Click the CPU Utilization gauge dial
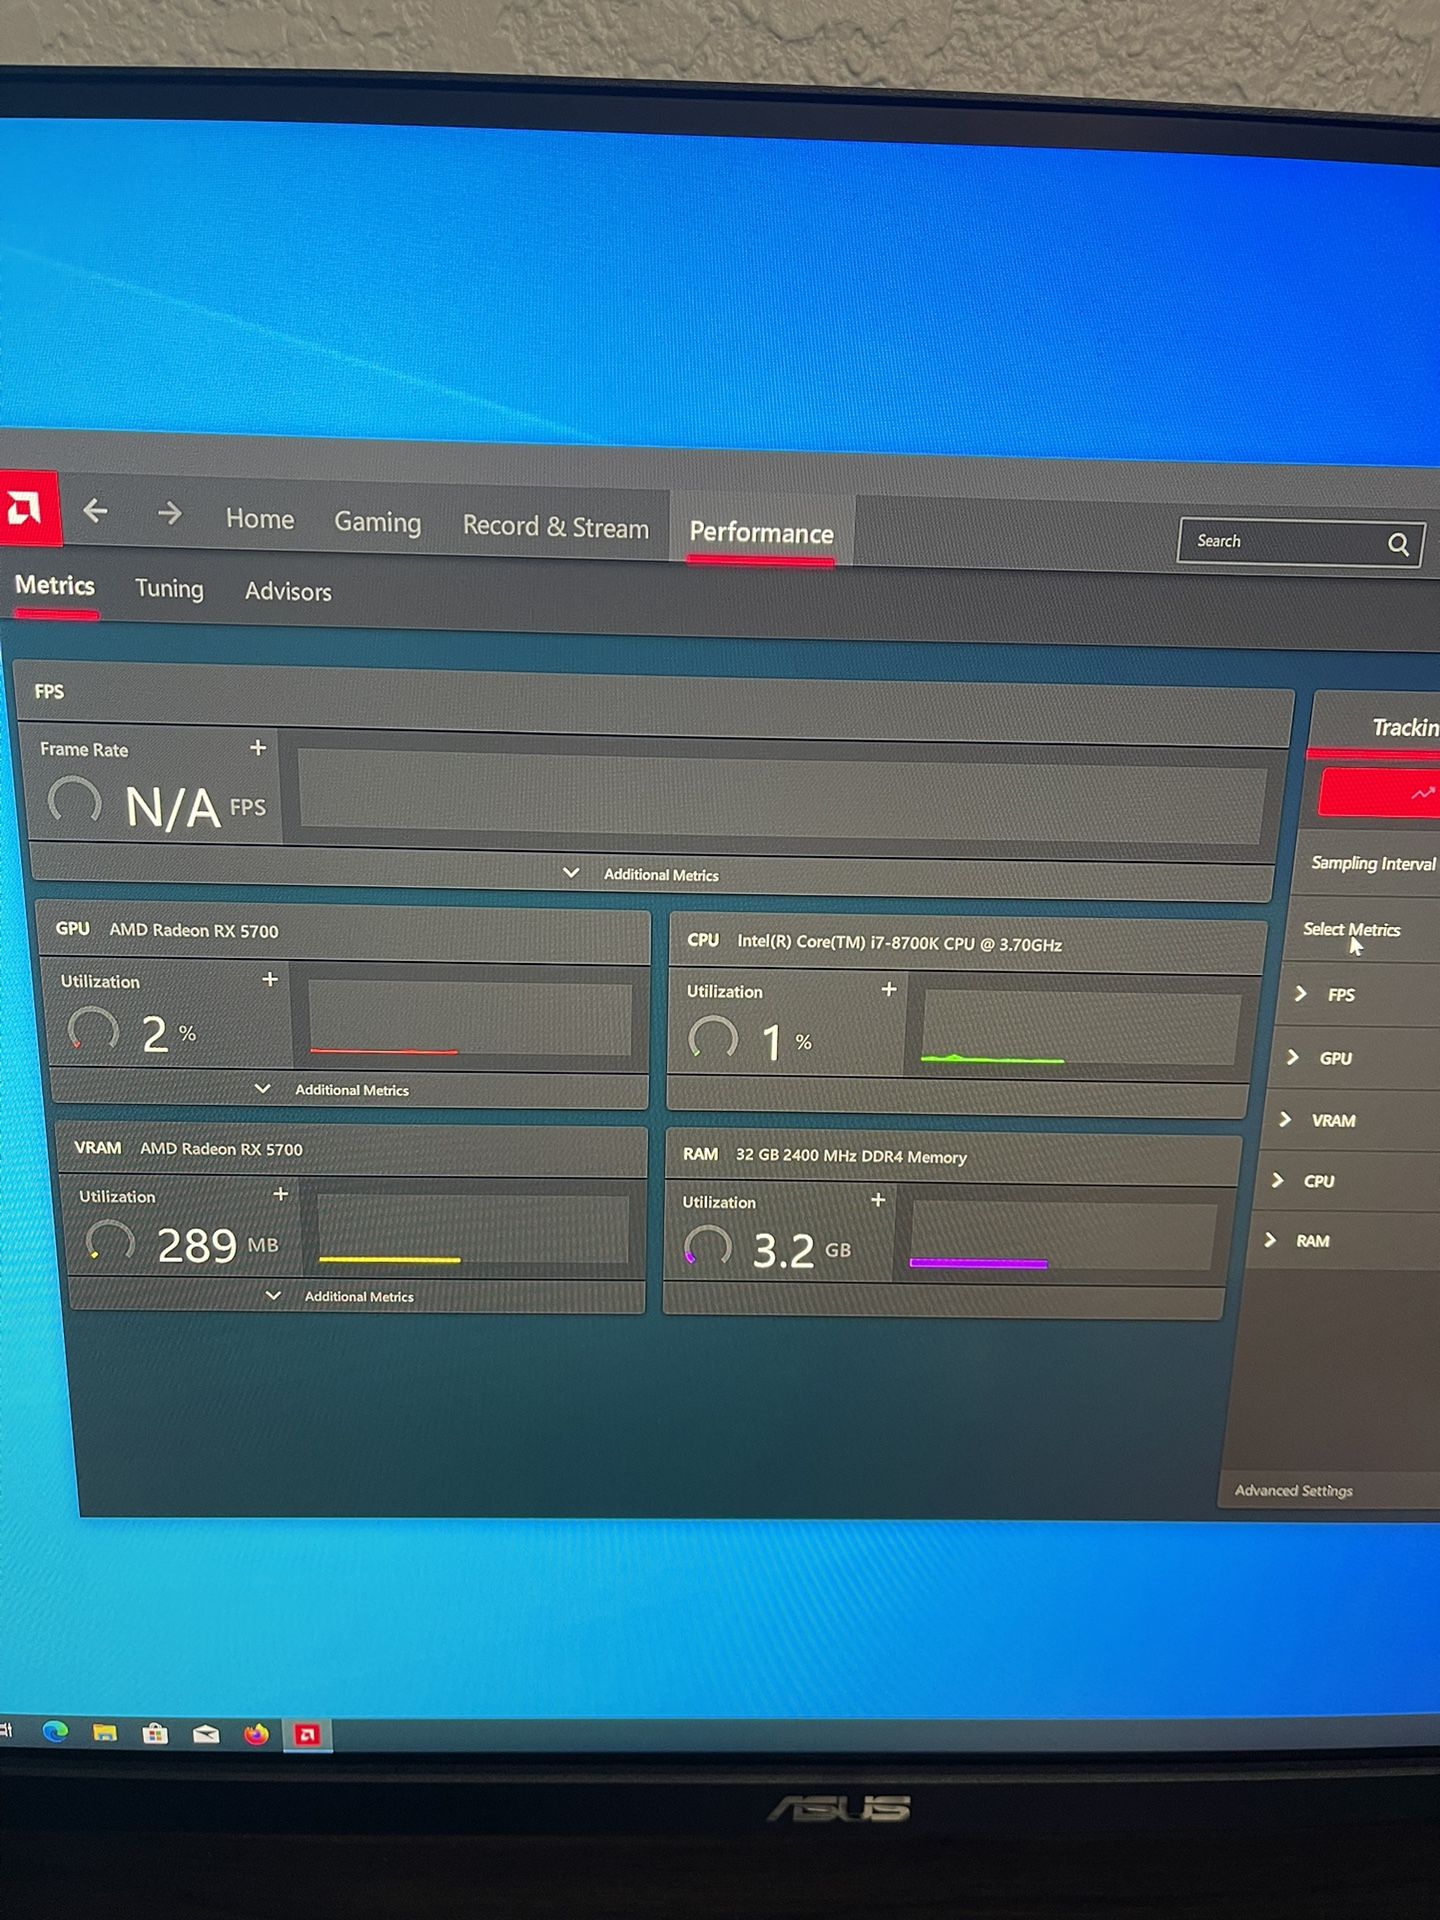Screen dimensions: 1440x1920 click(713, 1038)
